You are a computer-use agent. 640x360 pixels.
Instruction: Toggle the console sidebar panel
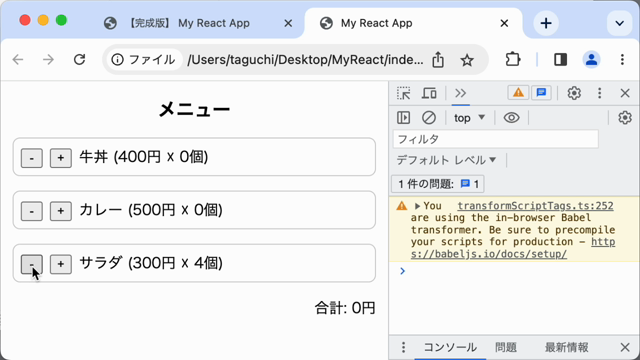pyautogui.click(x=404, y=118)
